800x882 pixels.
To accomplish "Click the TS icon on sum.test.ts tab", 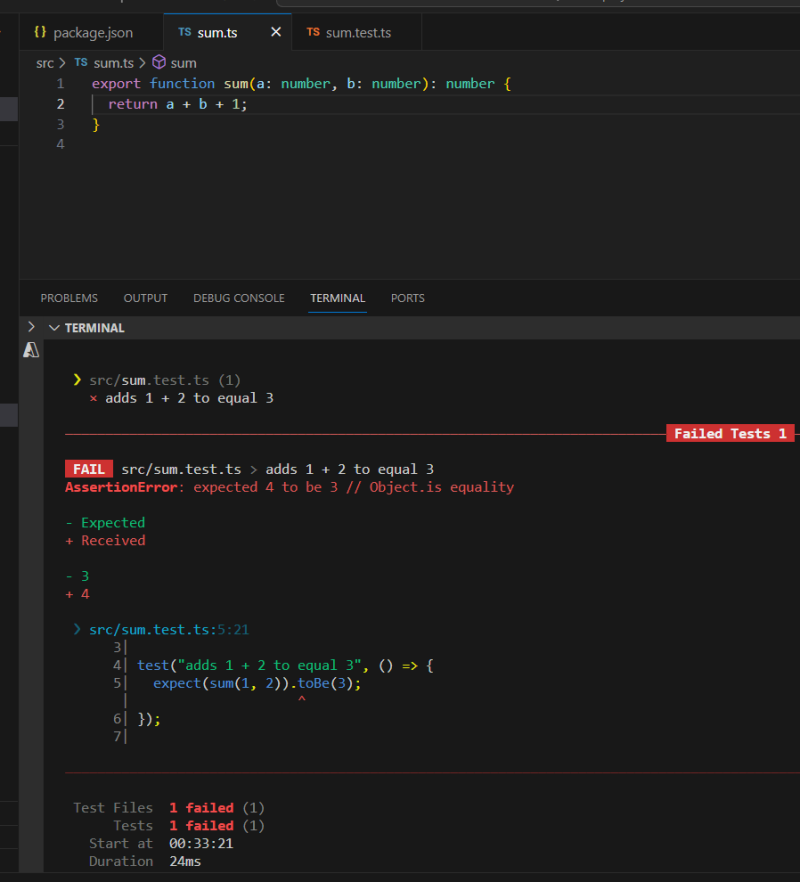I will click(x=313, y=33).
